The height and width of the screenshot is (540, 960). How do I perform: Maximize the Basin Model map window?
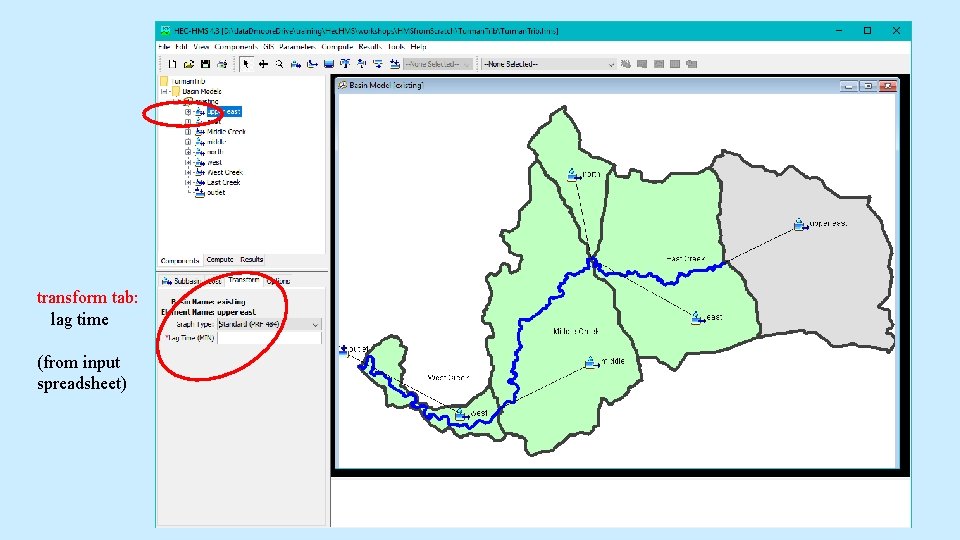coord(868,86)
